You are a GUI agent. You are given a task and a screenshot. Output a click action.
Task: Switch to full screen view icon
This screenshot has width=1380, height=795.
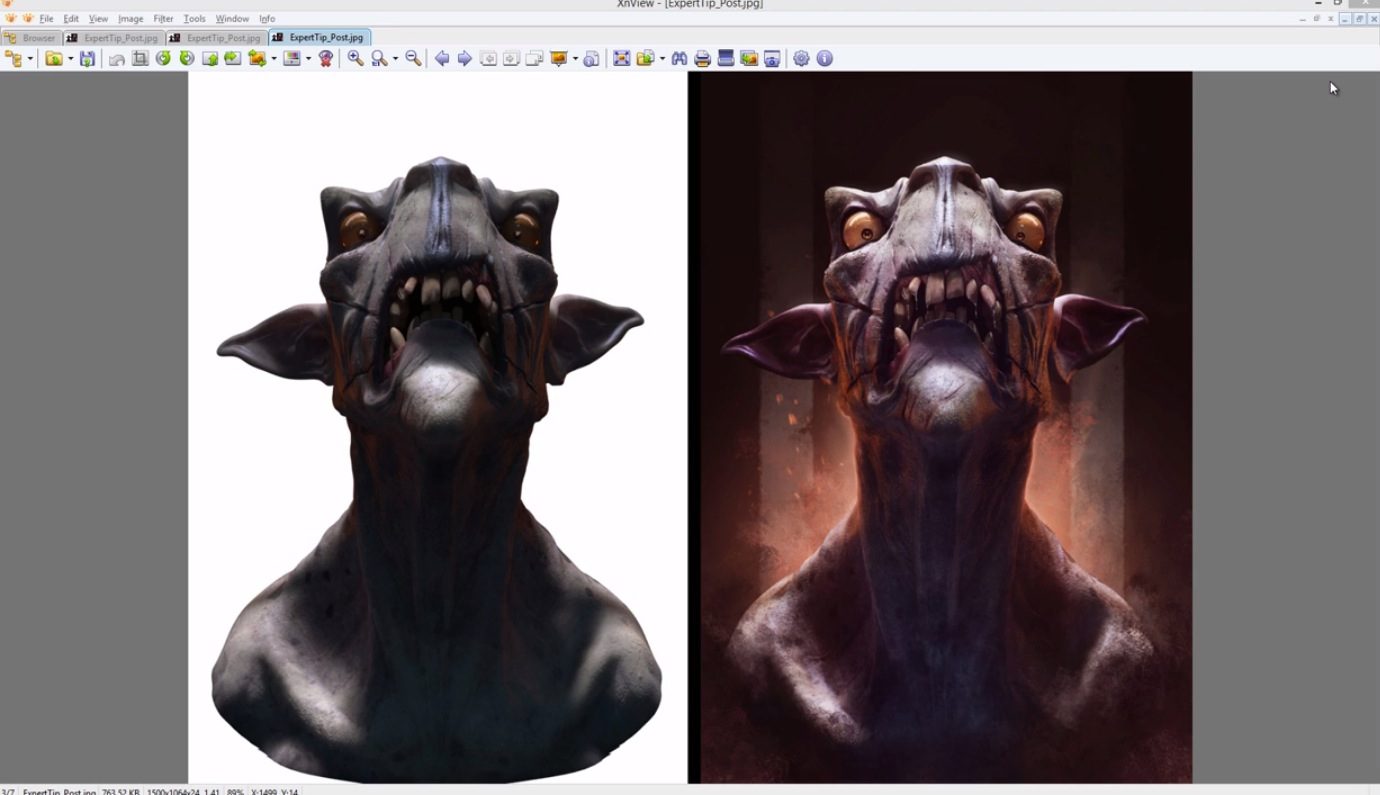(621, 58)
